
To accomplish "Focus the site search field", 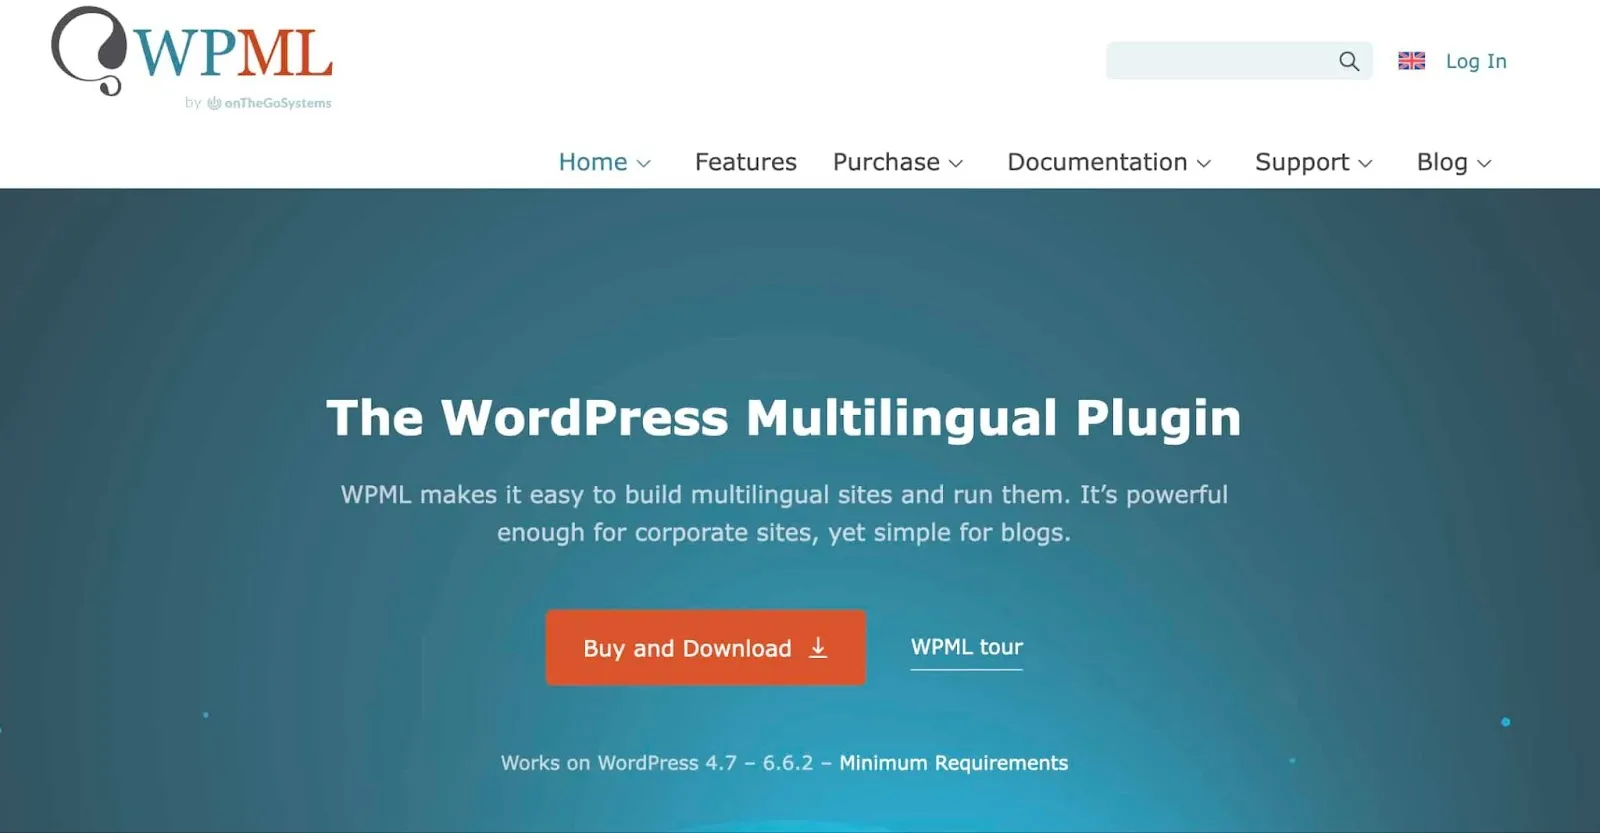I will 1238,61.
